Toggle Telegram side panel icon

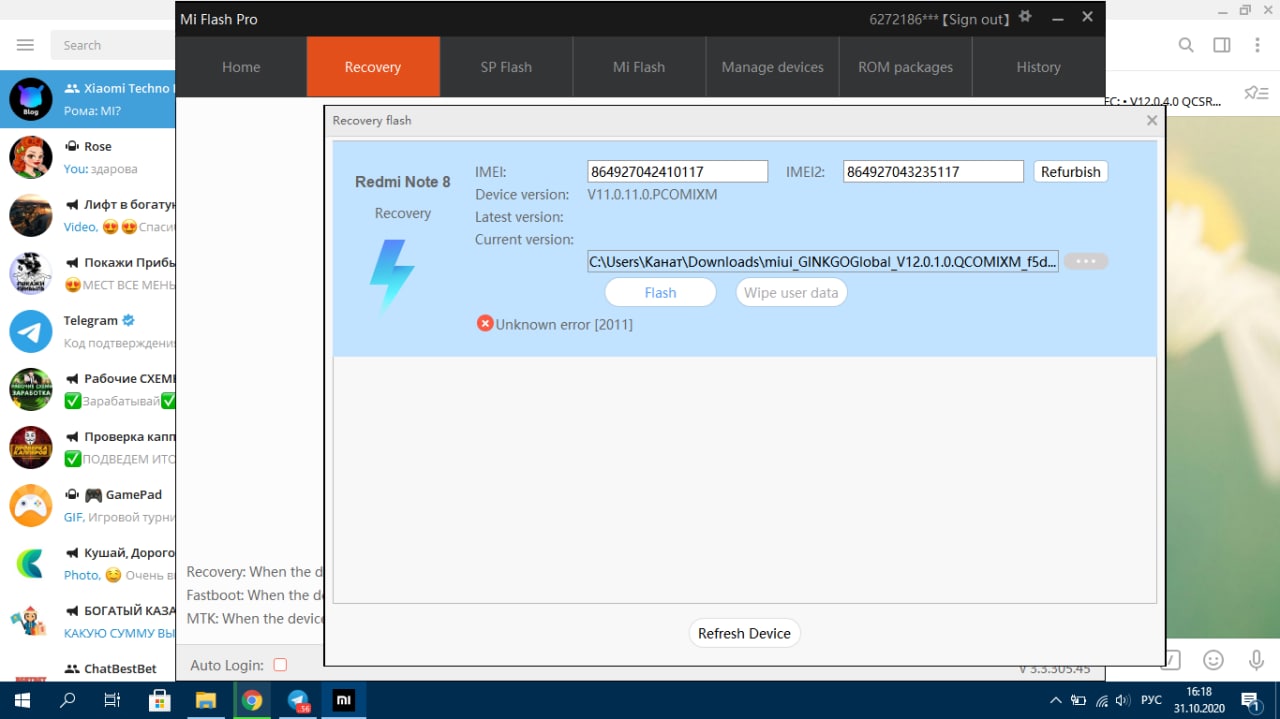(x=1222, y=45)
